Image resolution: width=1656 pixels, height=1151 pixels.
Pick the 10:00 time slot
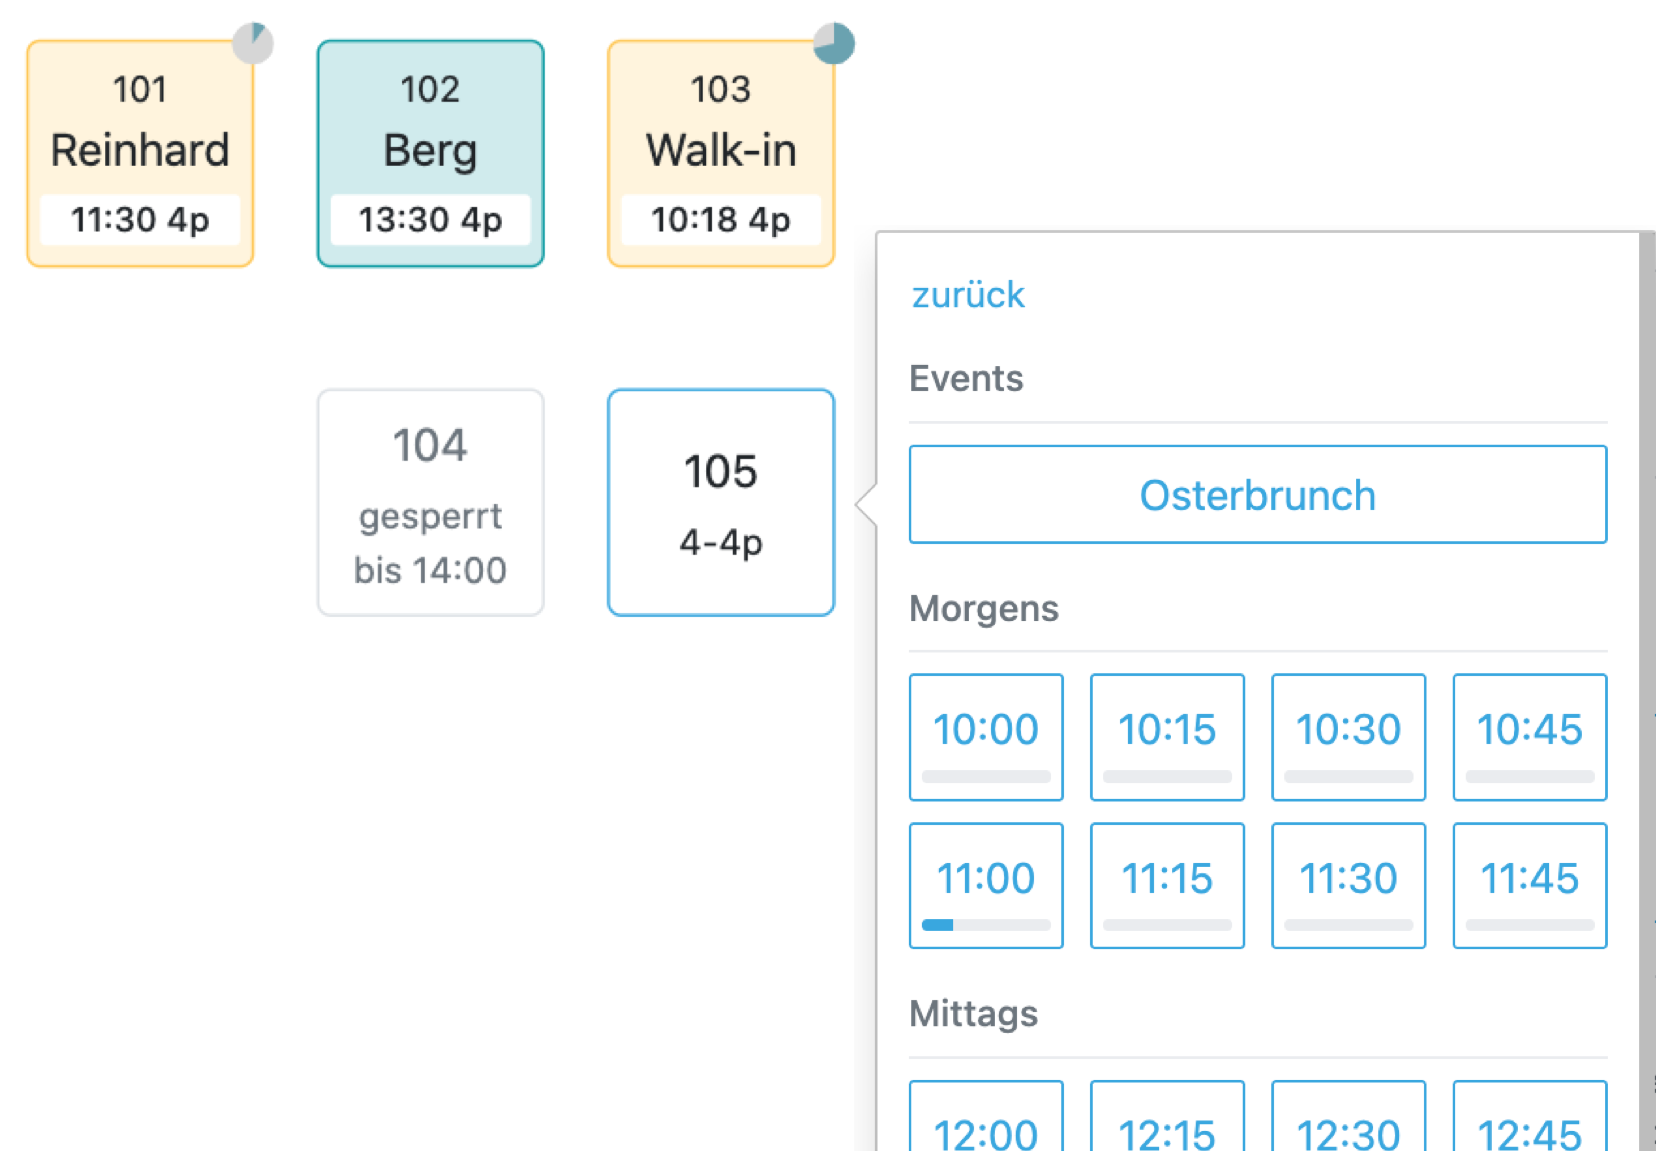pos(986,737)
